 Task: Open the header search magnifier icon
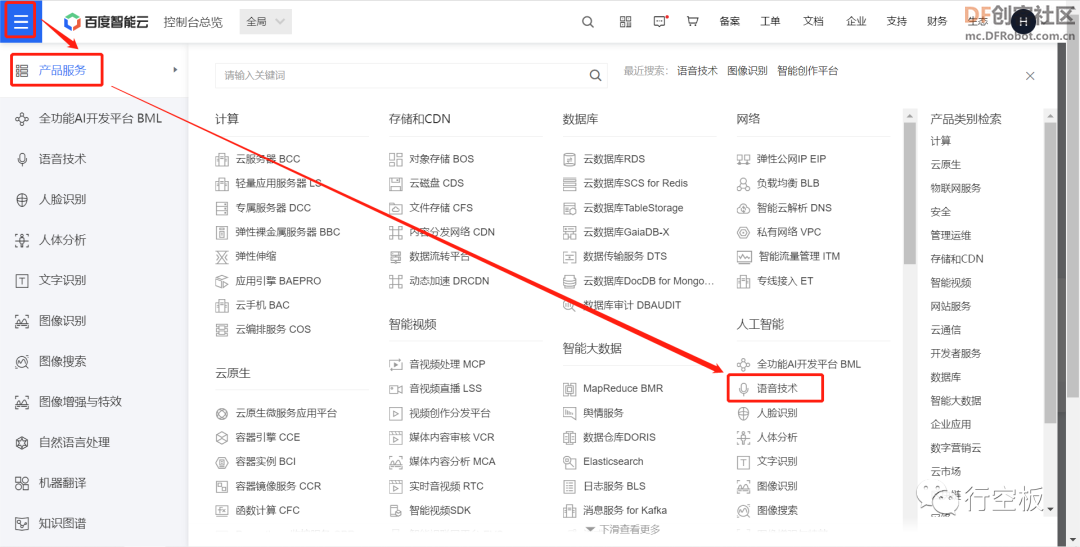(x=588, y=22)
